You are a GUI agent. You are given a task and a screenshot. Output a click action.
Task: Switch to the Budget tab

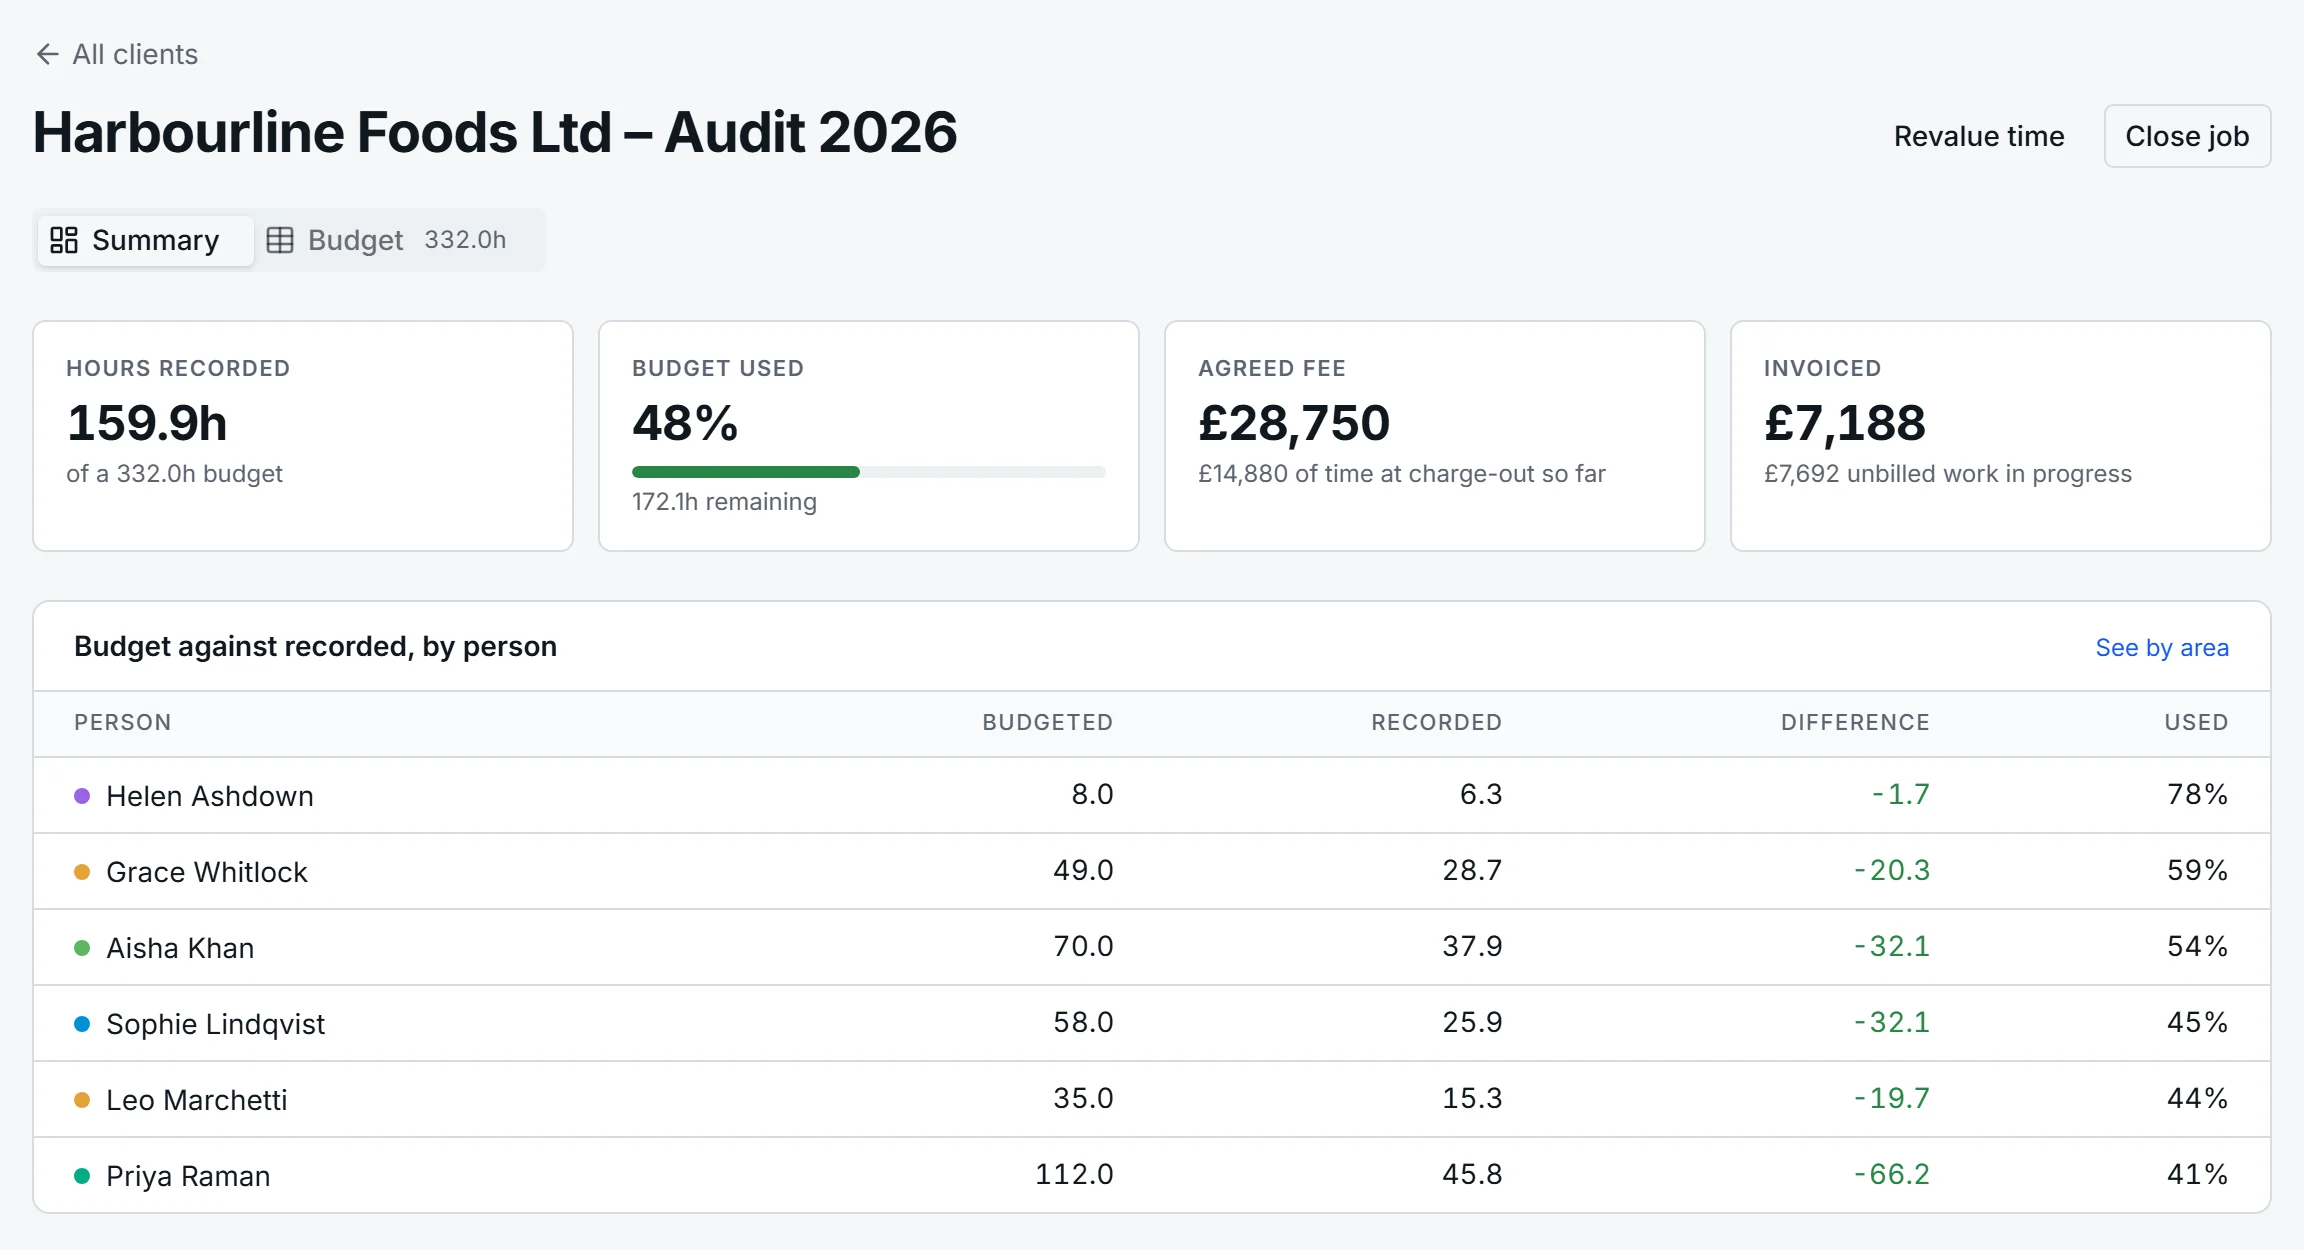click(387, 240)
